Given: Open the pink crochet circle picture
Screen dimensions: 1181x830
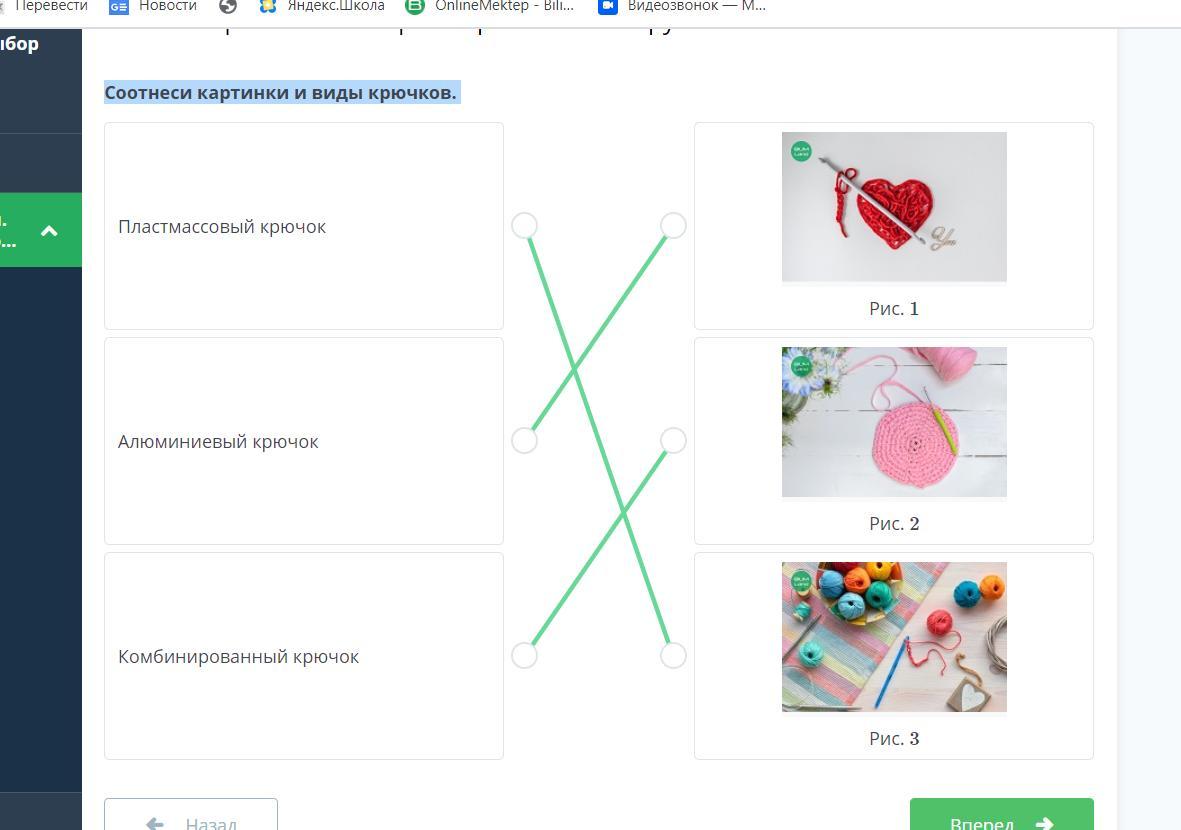Looking at the screenshot, I should [x=894, y=422].
